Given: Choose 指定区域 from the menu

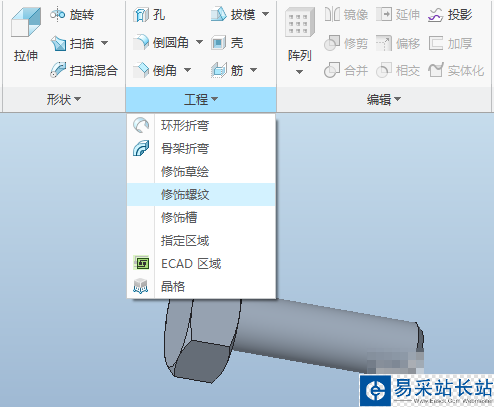Looking at the screenshot, I should pos(201,241).
